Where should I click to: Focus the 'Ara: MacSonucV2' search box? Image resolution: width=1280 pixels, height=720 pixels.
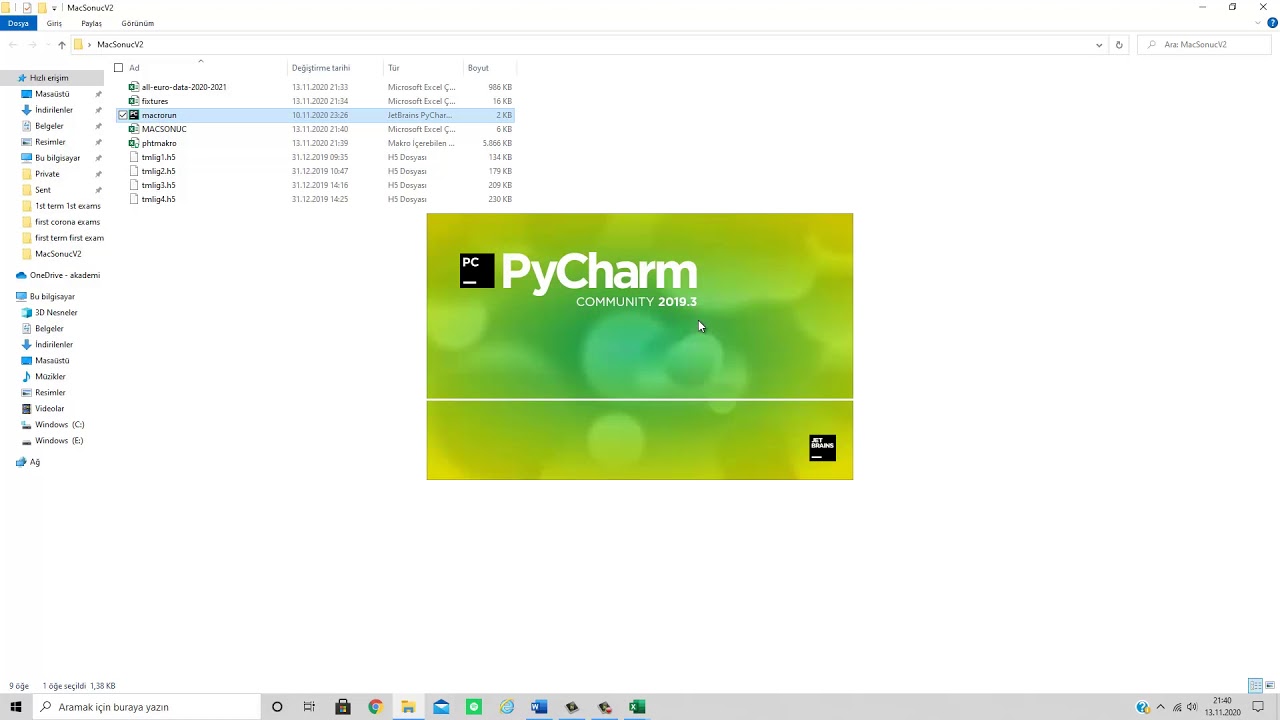(1206, 45)
